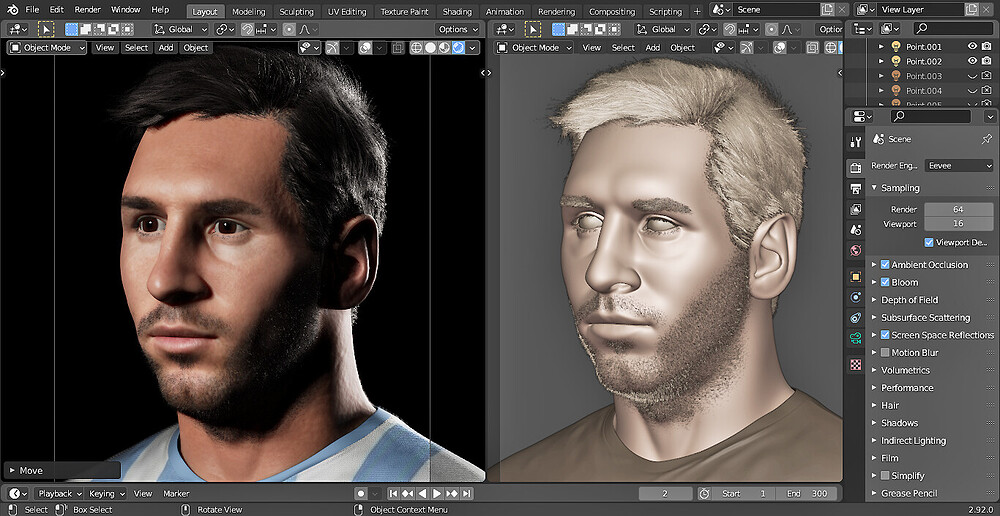The image size is (1000, 516).
Task: Open Tool properties tab with wrench icon
Action: tap(856, 142)
